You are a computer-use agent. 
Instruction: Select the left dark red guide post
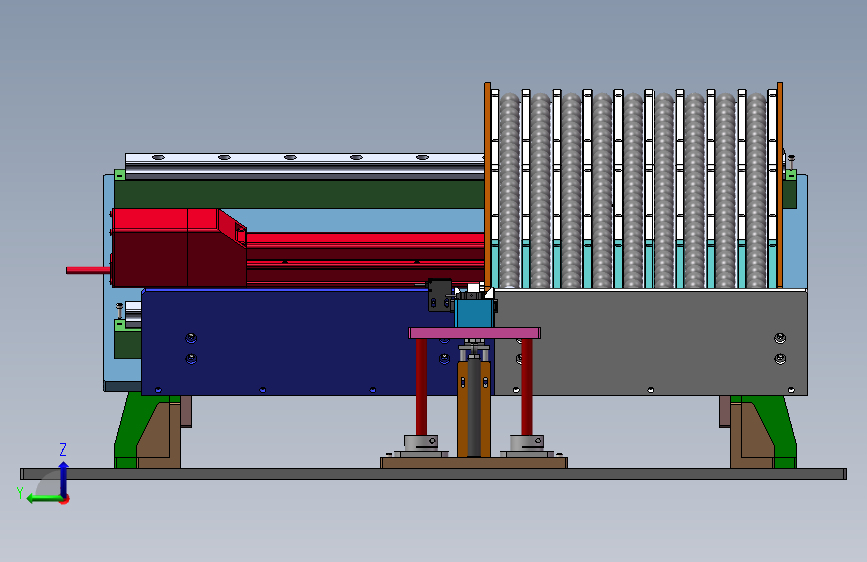(421, 387)
